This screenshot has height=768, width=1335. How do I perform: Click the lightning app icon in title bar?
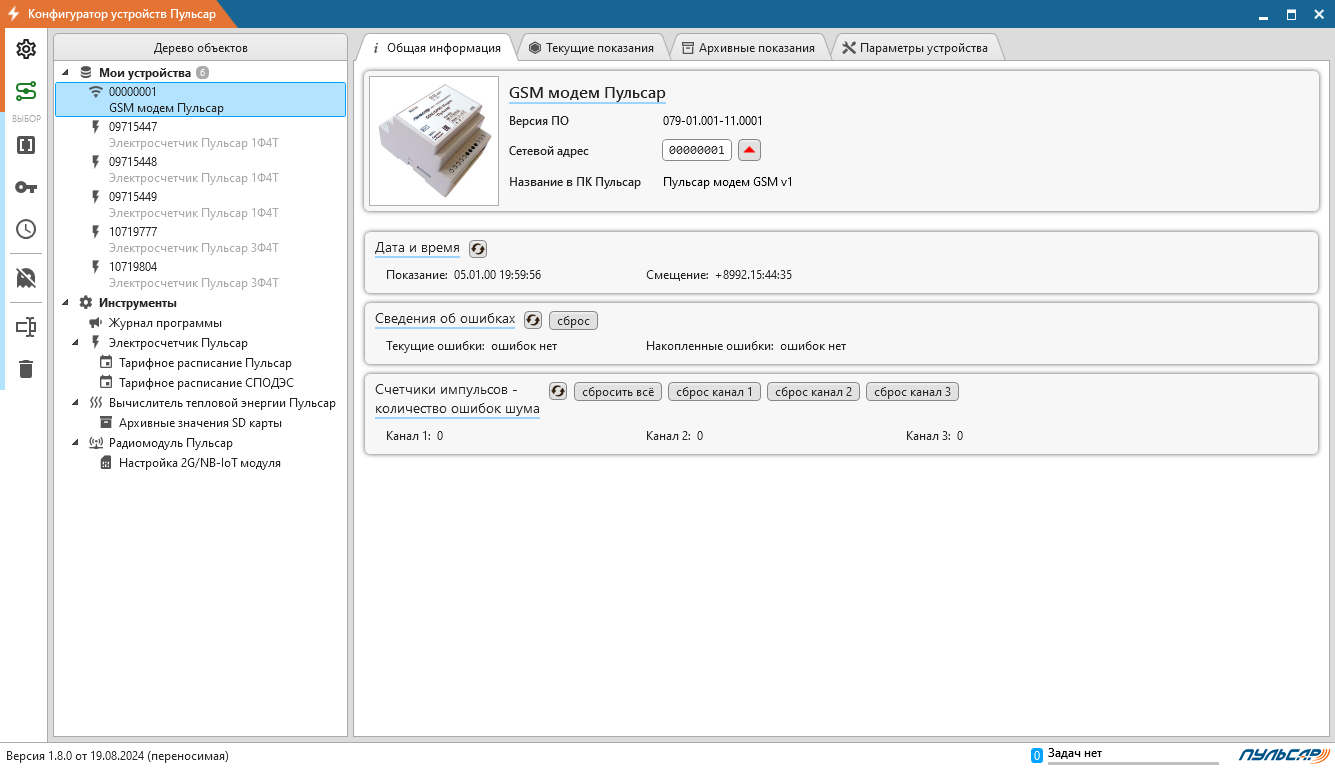[x=14, y=14]
